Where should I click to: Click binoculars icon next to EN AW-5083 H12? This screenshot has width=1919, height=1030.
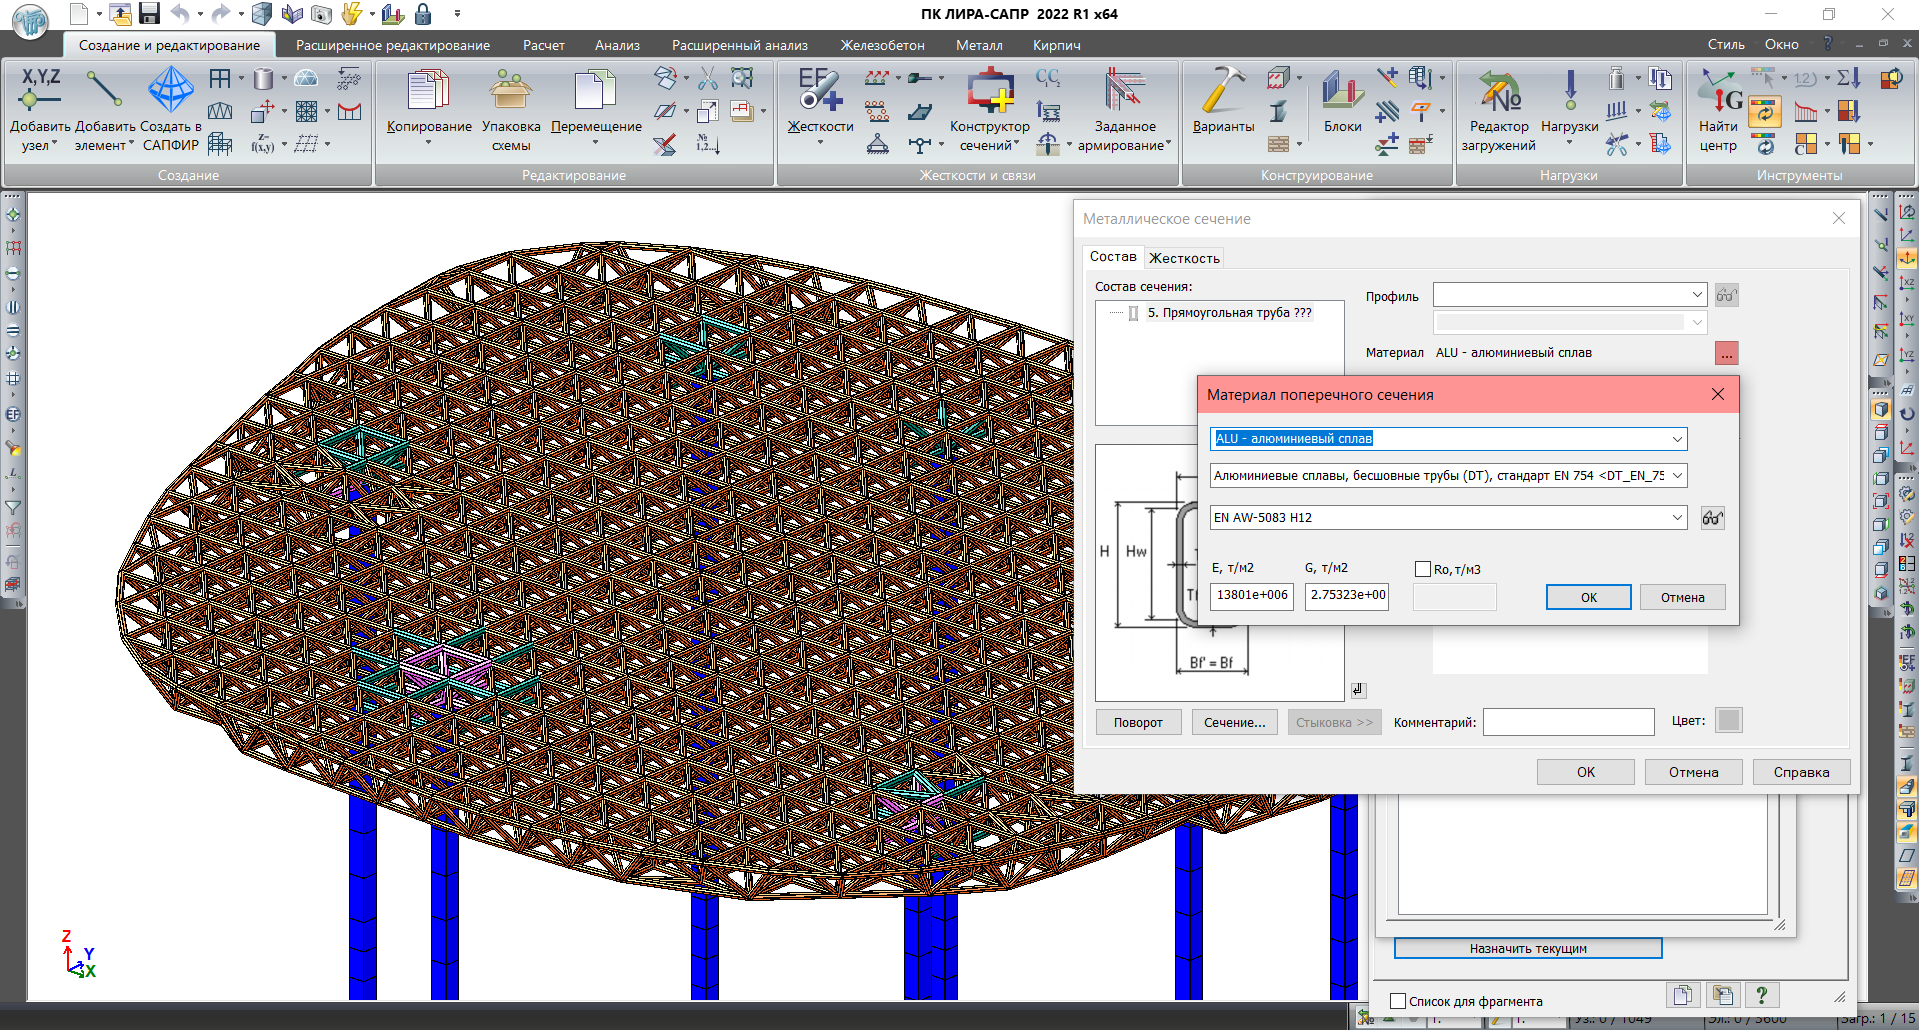(1712, 518)
